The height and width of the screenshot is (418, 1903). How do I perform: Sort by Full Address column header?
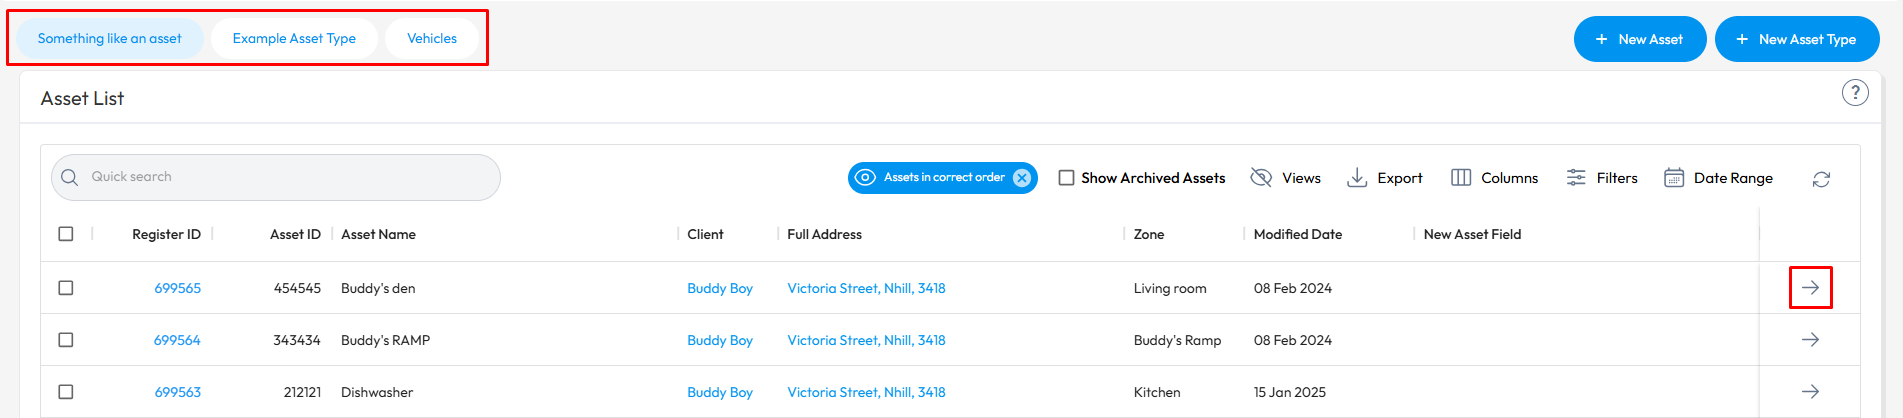coord(824,234)
